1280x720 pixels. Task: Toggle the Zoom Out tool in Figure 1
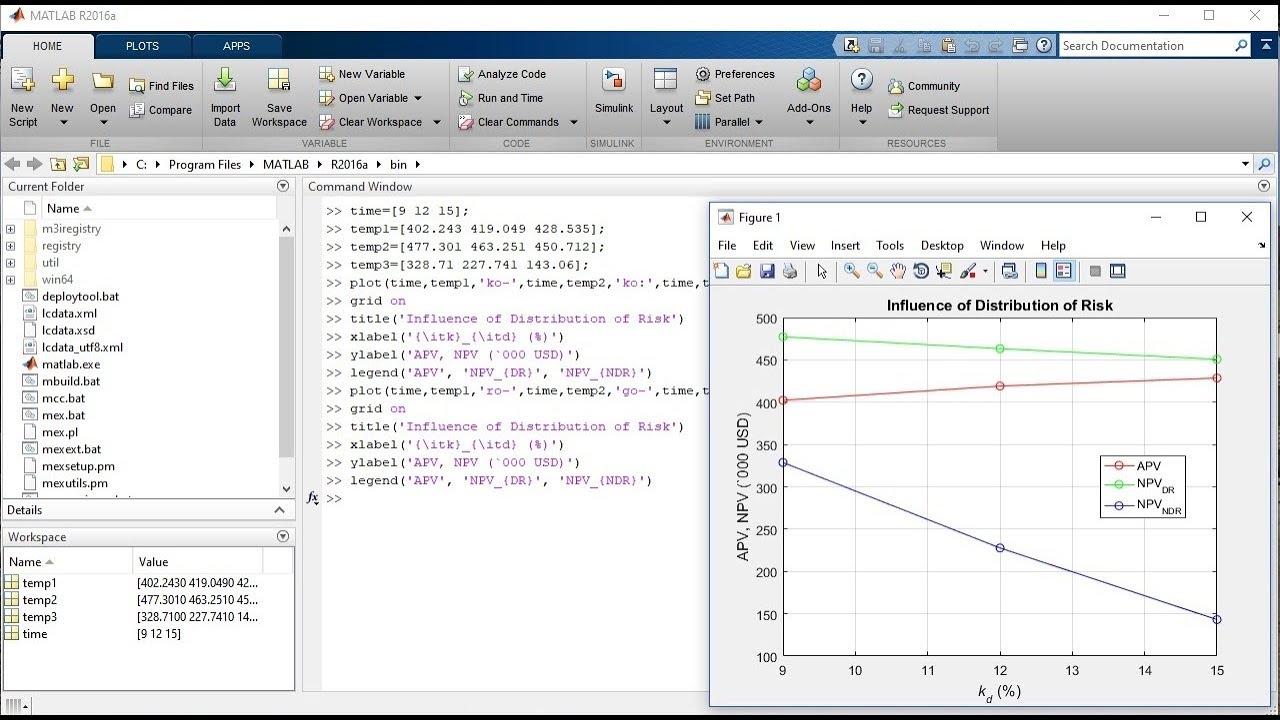[875, 271]
